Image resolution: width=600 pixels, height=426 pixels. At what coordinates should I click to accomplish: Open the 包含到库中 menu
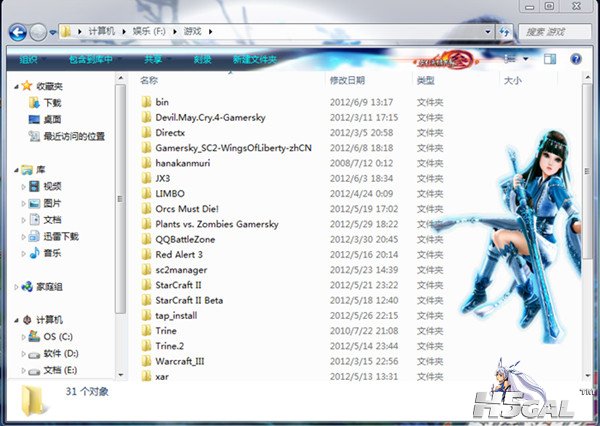coord(91,60)
